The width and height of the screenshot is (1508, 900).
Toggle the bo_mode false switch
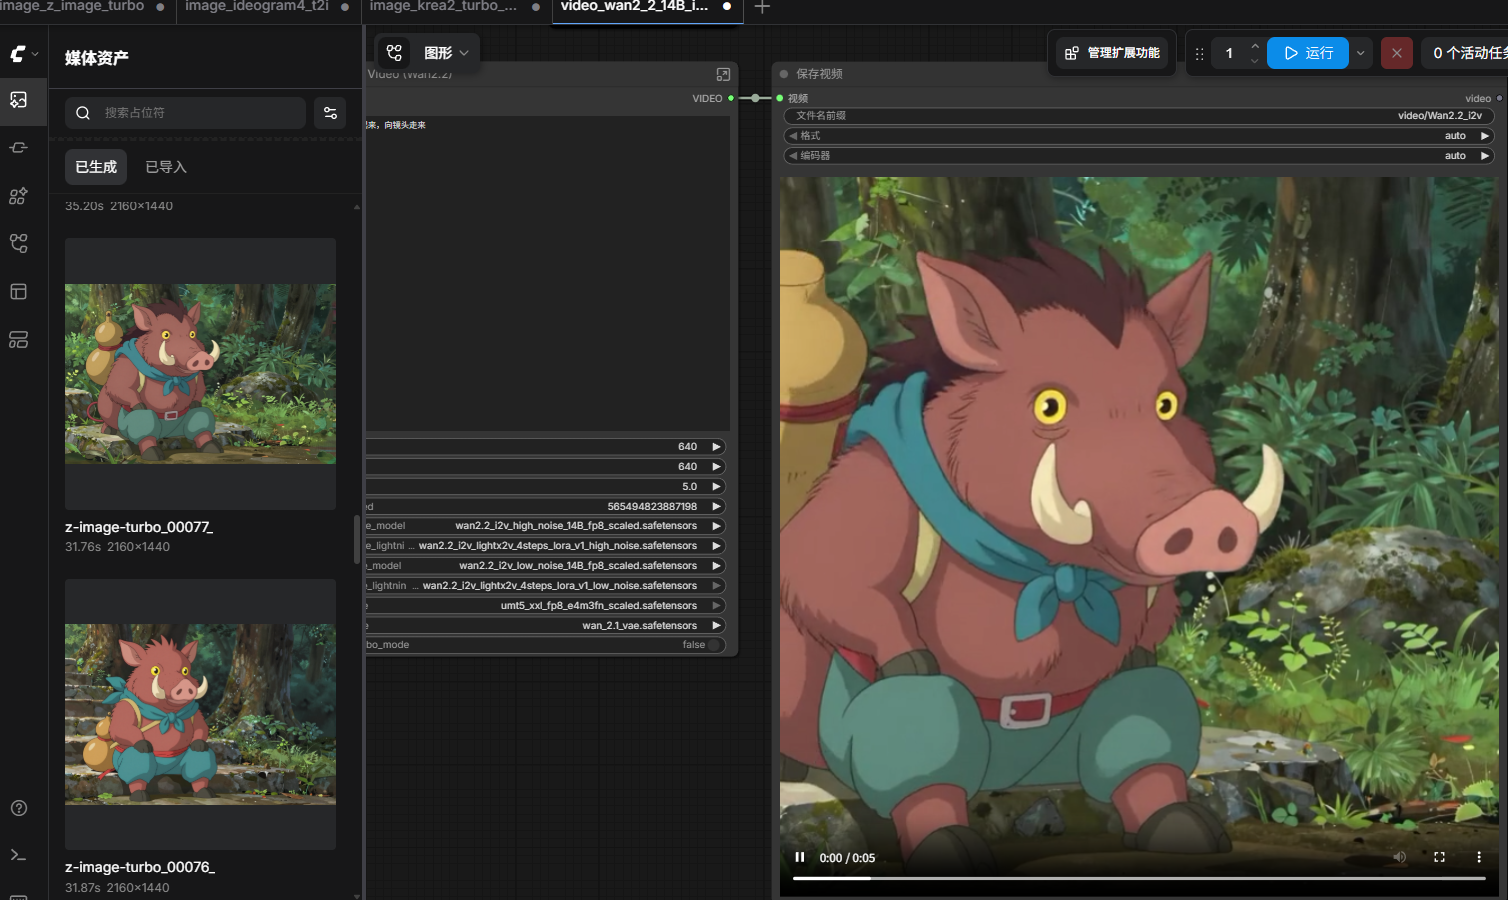click(715, 645)
